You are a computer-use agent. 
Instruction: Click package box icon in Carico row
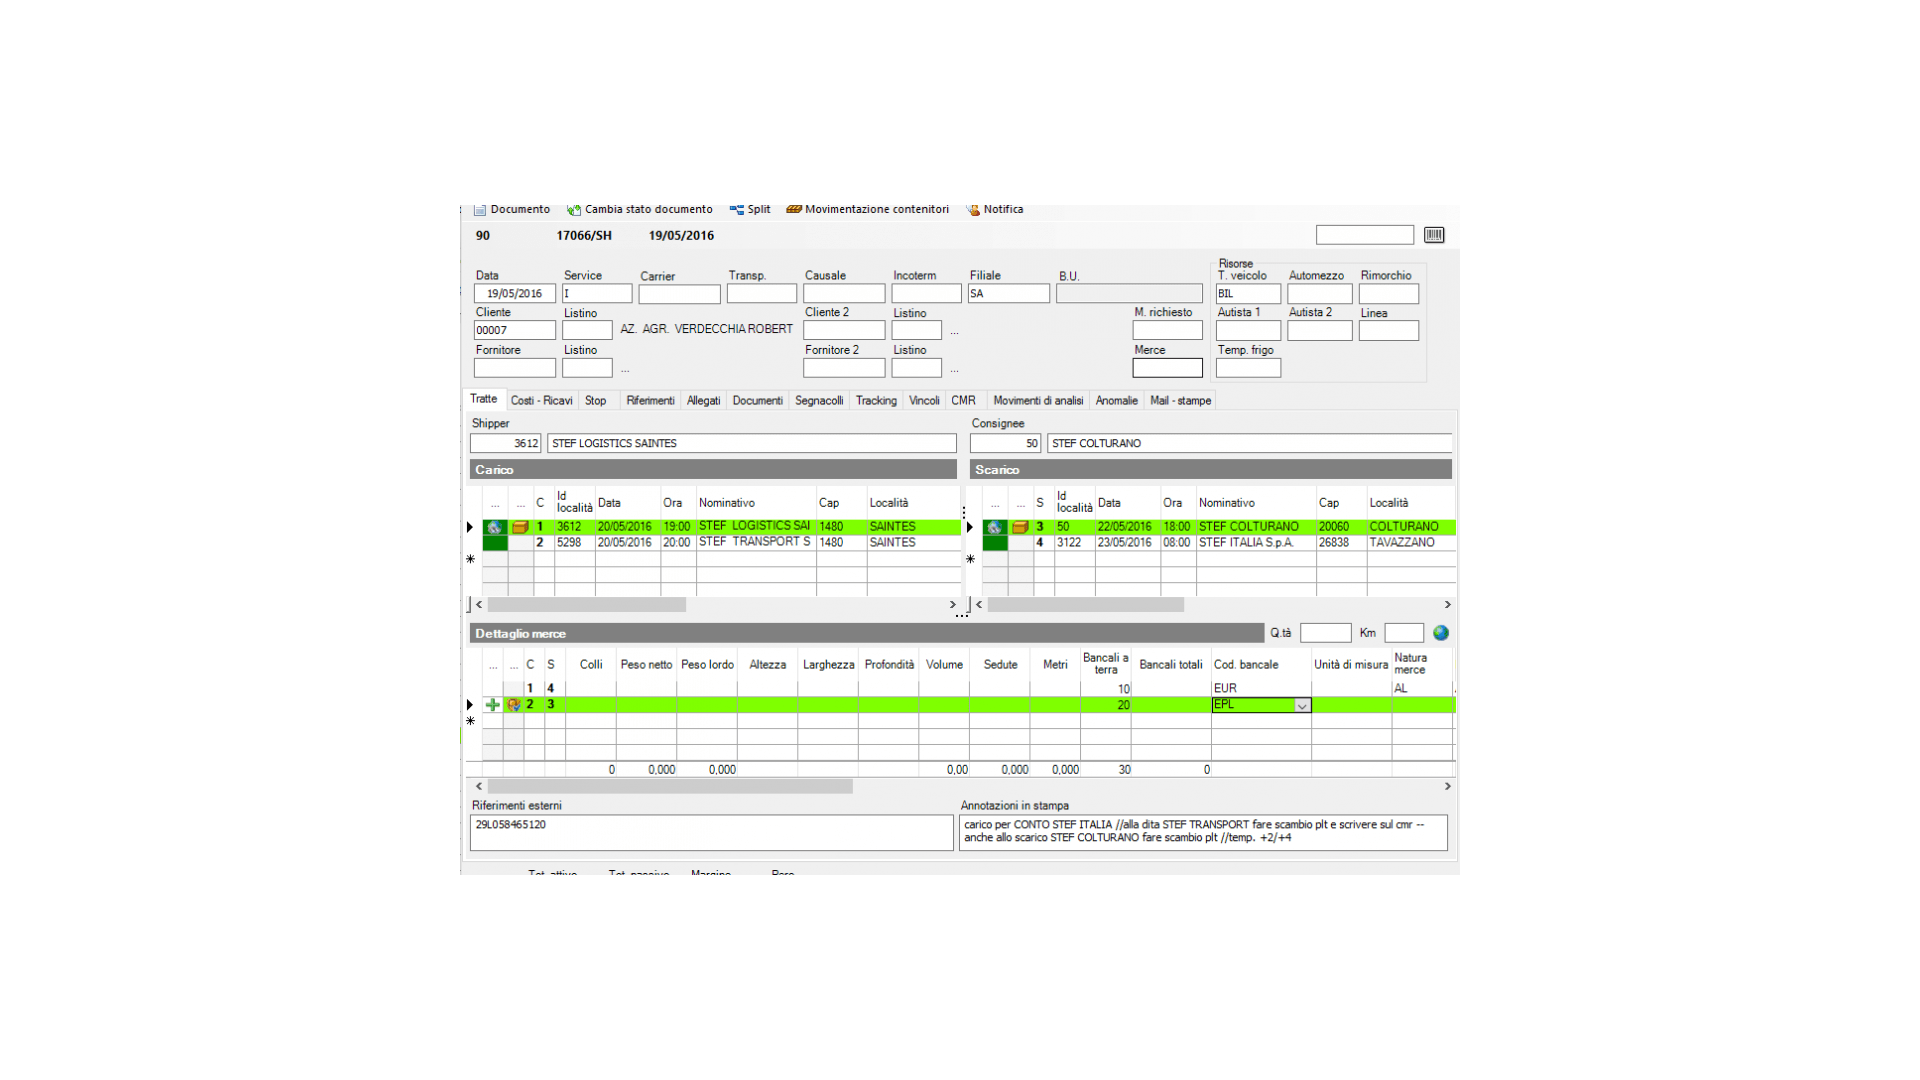(x=520, y=527)
